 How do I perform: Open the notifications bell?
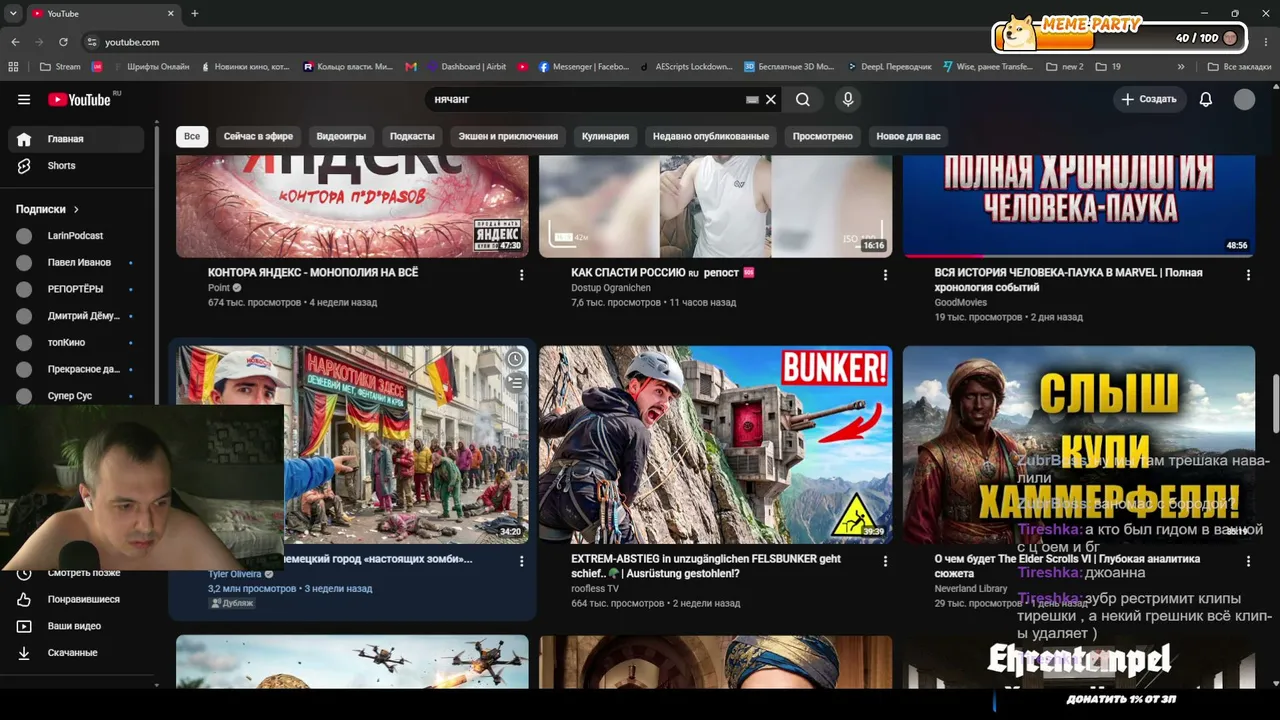[x=1206, y=99]
